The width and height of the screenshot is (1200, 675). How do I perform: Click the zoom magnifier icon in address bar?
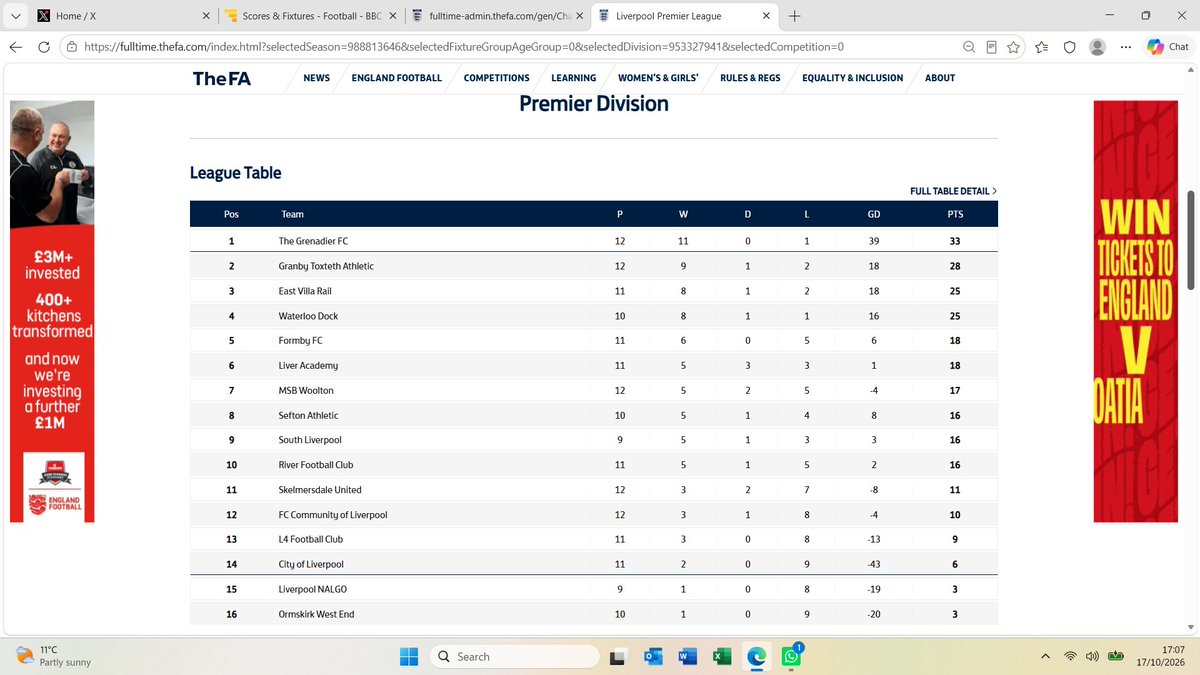968,47
